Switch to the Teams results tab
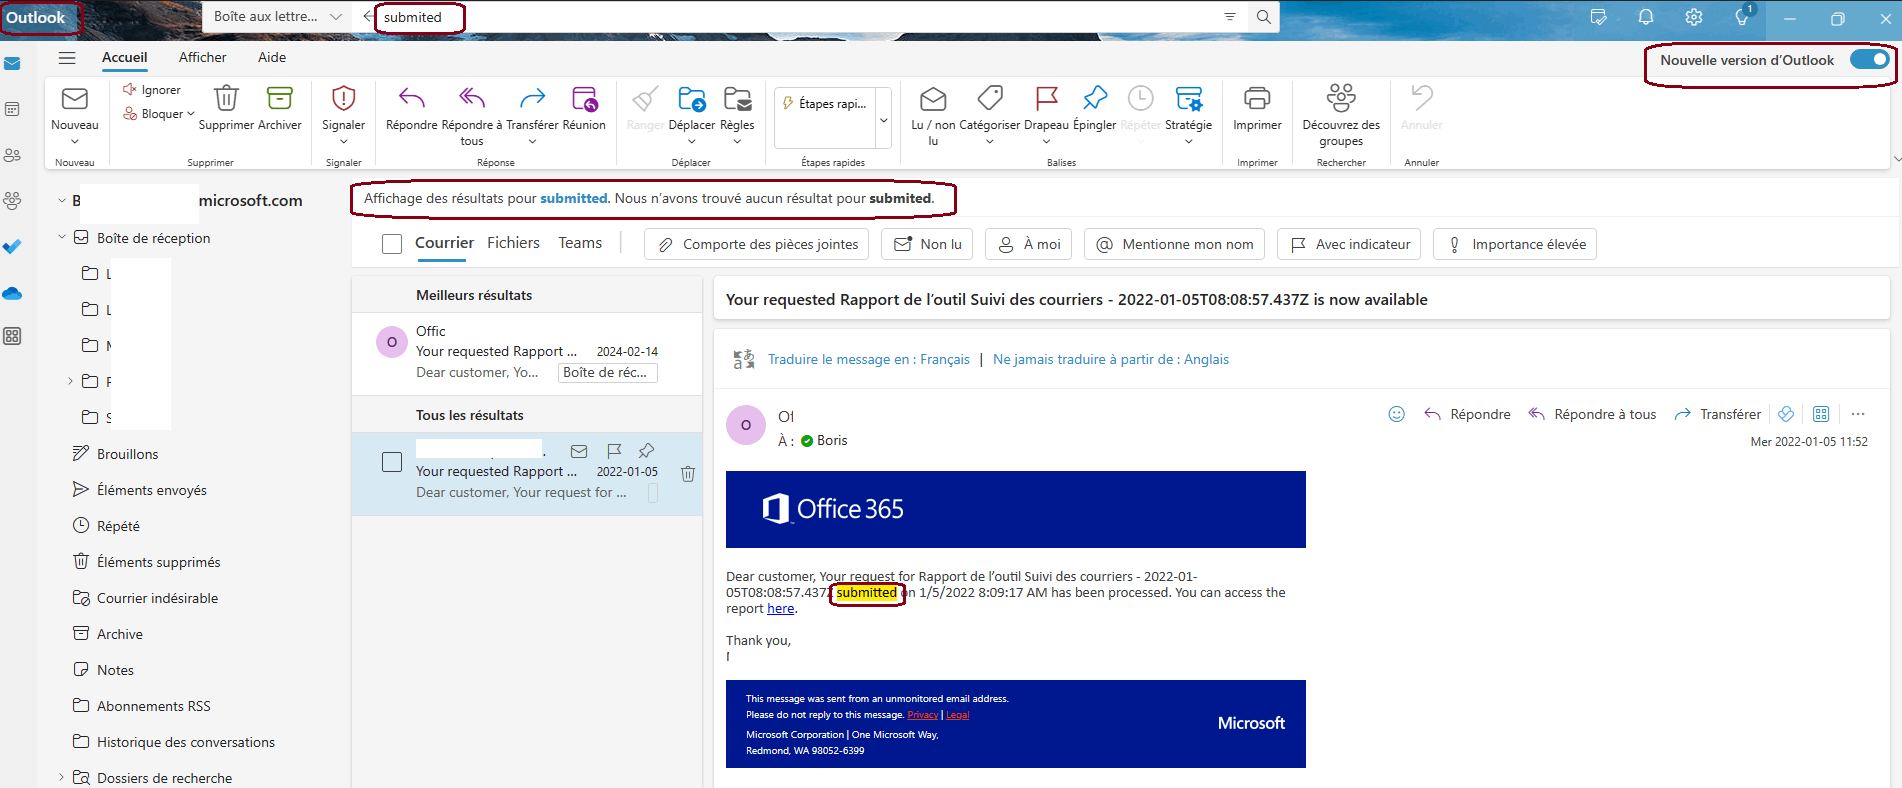This screenshot has height=788, width=1902. click(580, 243)
